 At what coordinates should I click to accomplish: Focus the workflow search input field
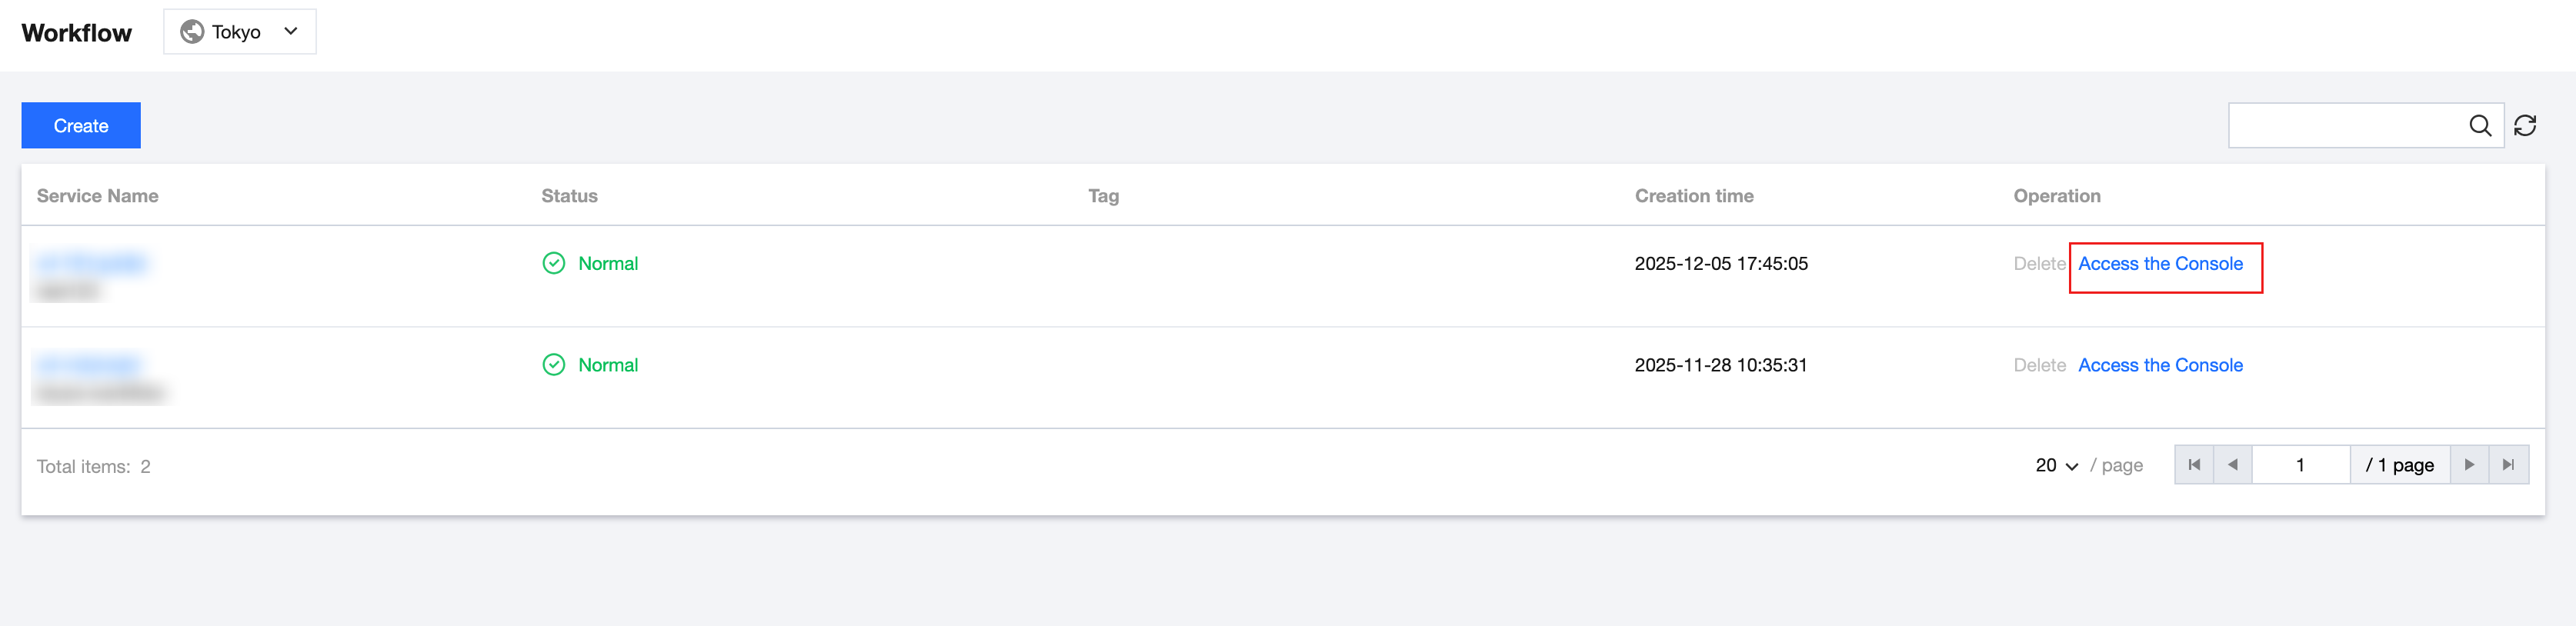[2346, 125]
